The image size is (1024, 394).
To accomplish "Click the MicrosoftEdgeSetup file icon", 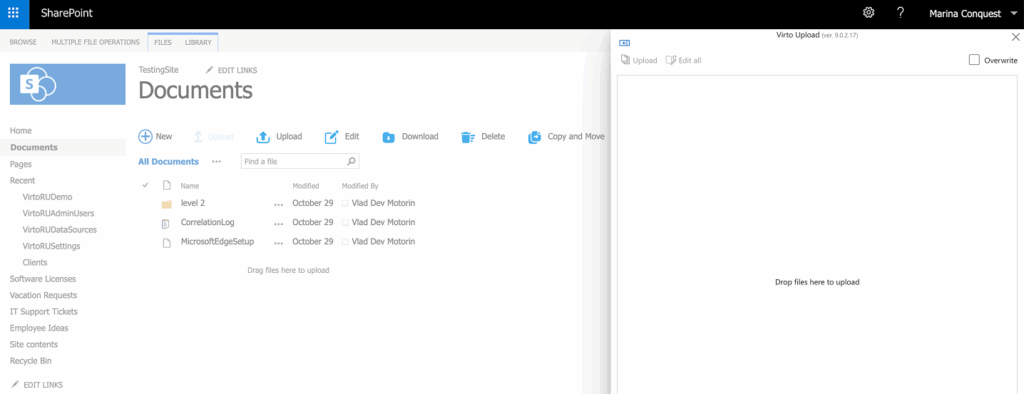I will click(x=166, y=242).
